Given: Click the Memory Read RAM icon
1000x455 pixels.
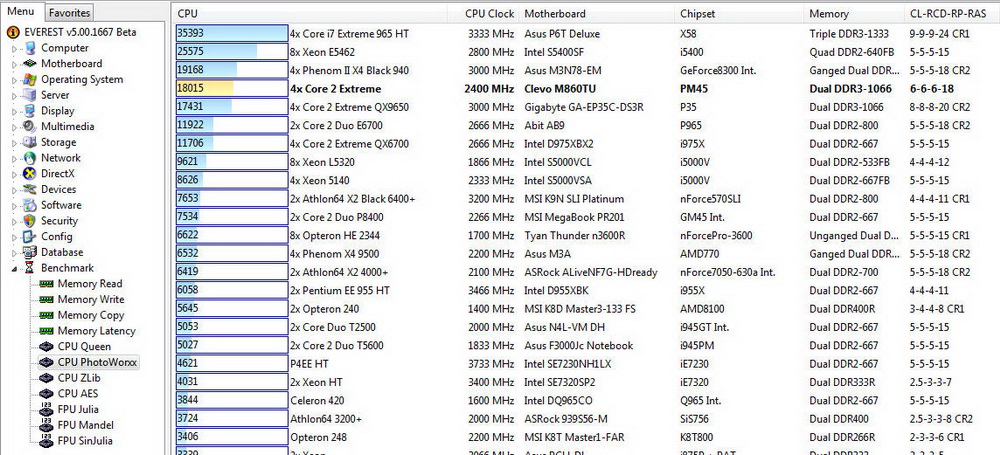Looking at the screenshot, I should click(x=46, y=283).
